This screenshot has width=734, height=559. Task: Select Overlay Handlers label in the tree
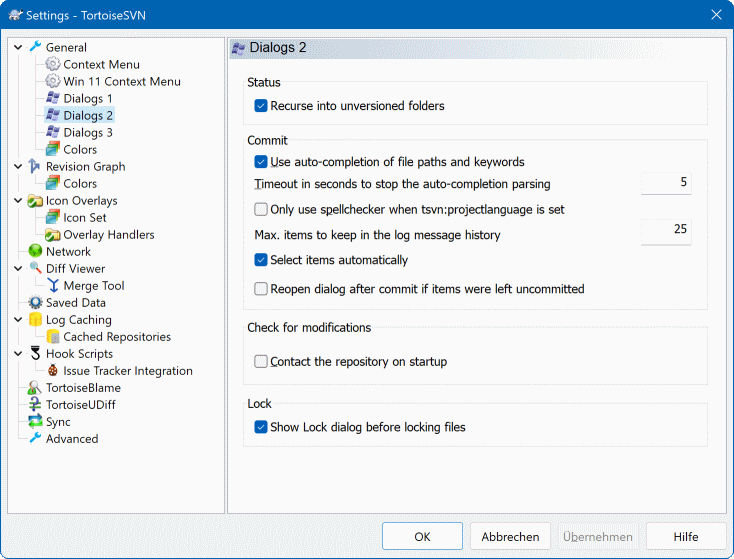[109, 235]
